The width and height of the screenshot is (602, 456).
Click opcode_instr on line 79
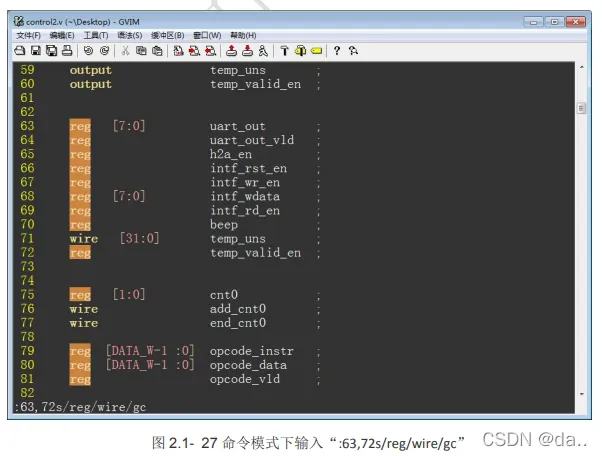(252, 351)
